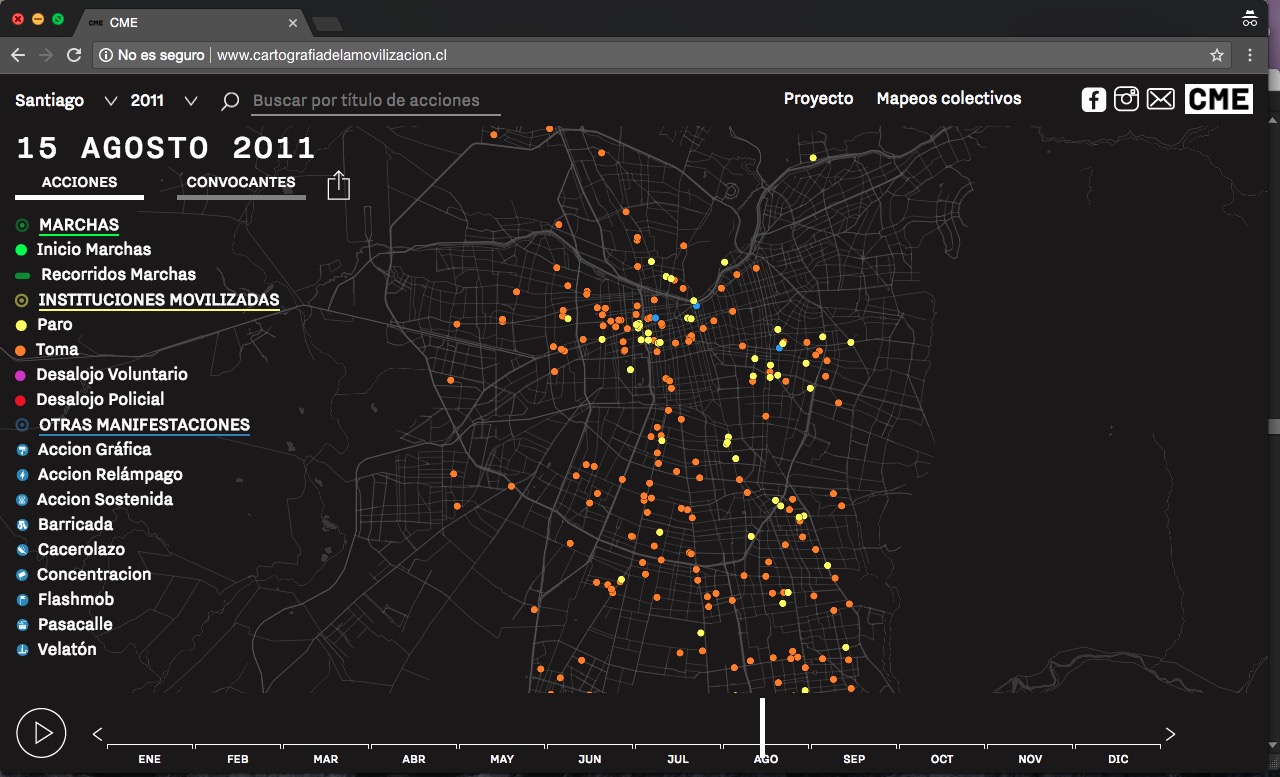Click the Concentracion icon
Viewport: 1280px width, 777px height.
coord(22,575)
